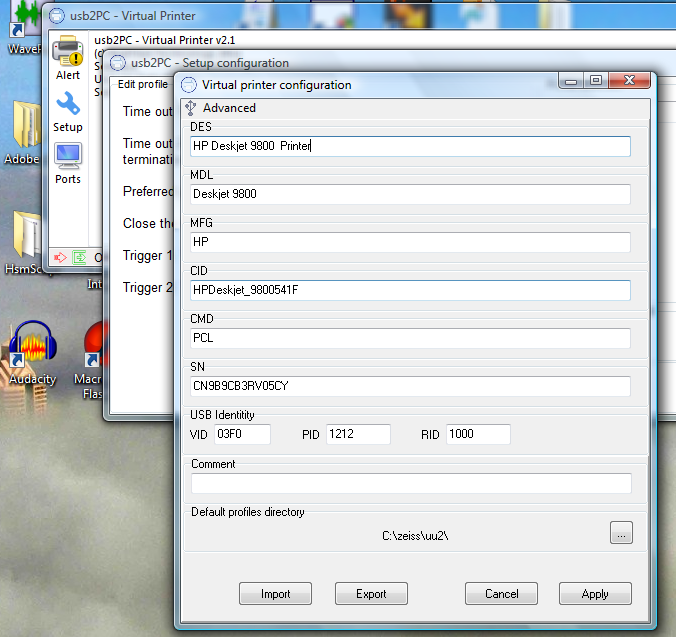Click the green export icon in usb2PC status bar

click(x=79, y=258)
